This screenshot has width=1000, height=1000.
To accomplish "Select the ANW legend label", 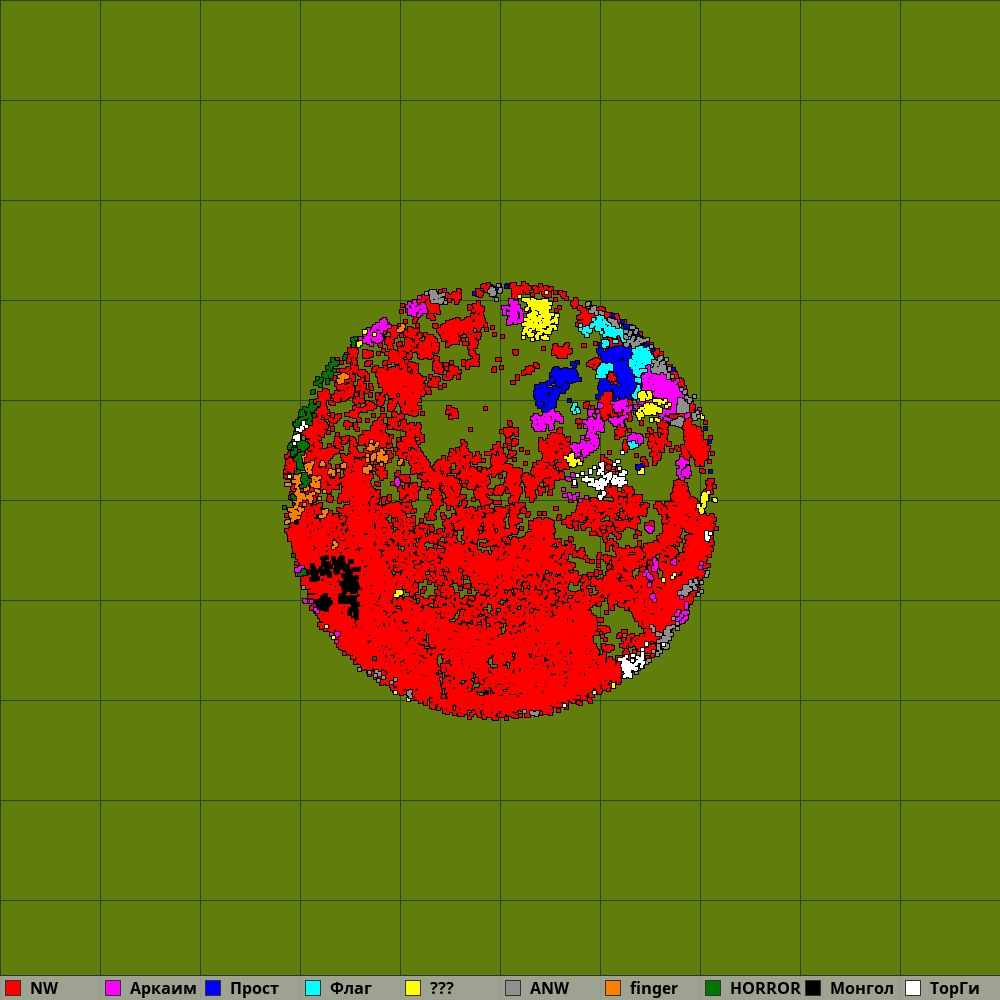I will point(549,988).
